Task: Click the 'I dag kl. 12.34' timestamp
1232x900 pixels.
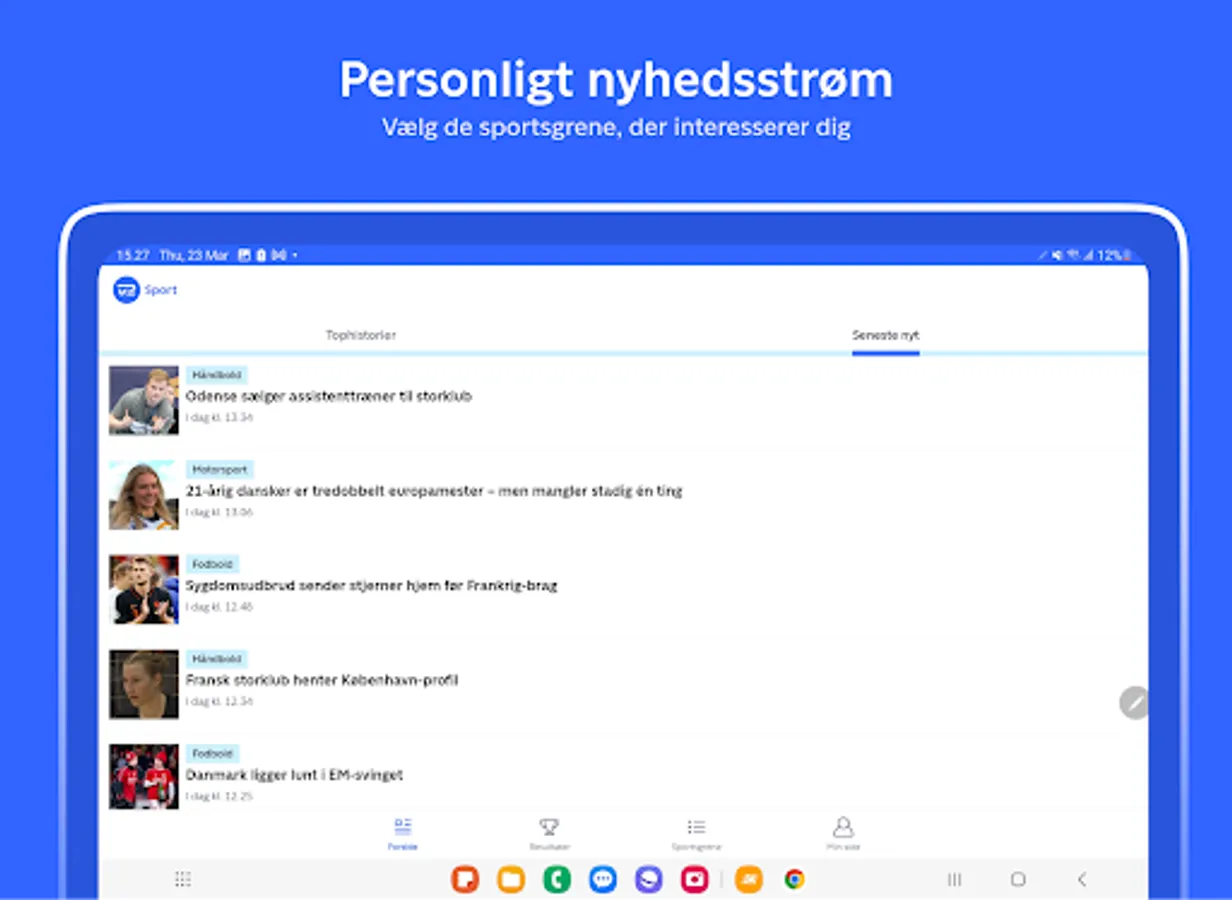Action: [219, 701]
